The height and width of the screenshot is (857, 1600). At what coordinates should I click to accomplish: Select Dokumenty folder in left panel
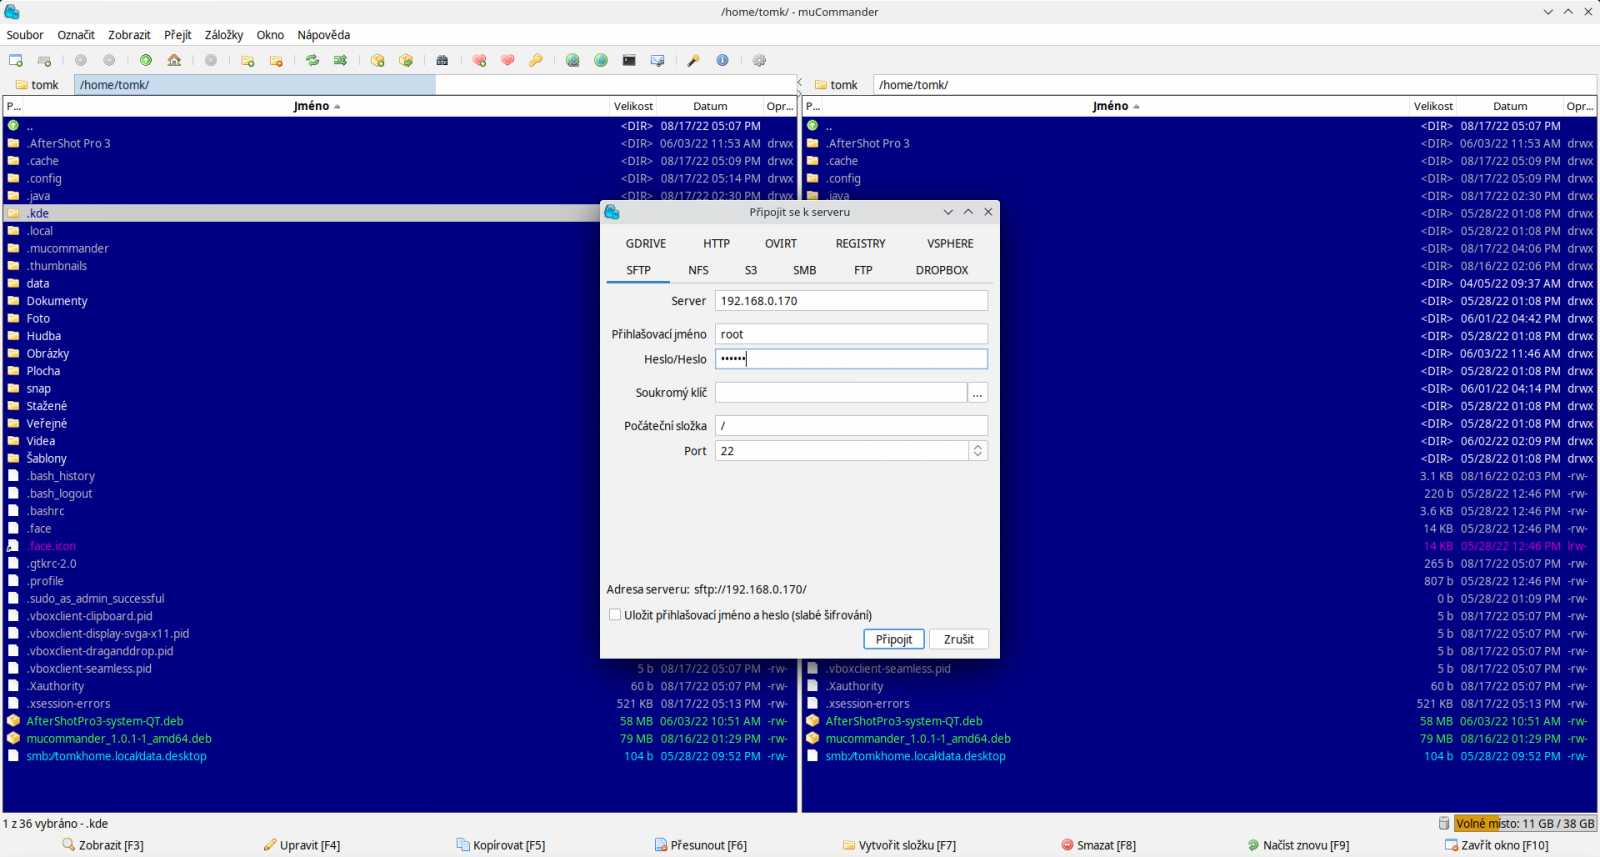tap(57, 301)
